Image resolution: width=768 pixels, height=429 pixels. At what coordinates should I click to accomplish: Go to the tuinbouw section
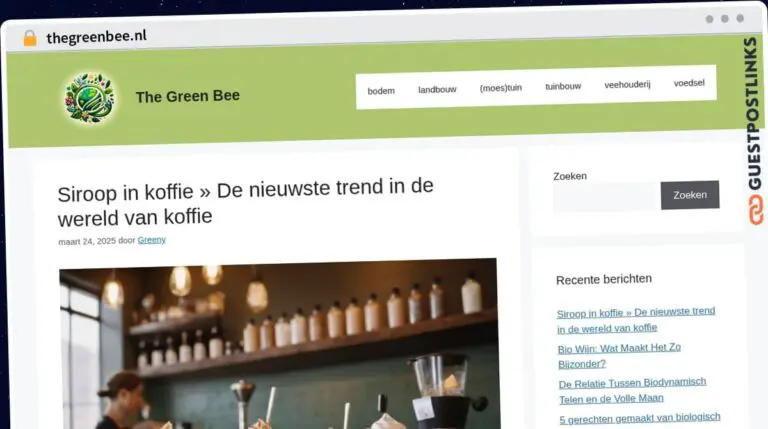[563, 87]
